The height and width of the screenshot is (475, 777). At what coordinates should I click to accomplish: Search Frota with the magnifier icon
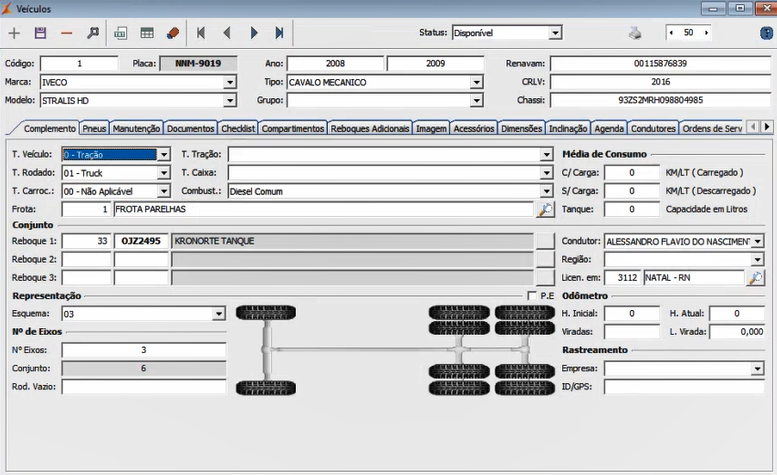[x=545, y=210]
